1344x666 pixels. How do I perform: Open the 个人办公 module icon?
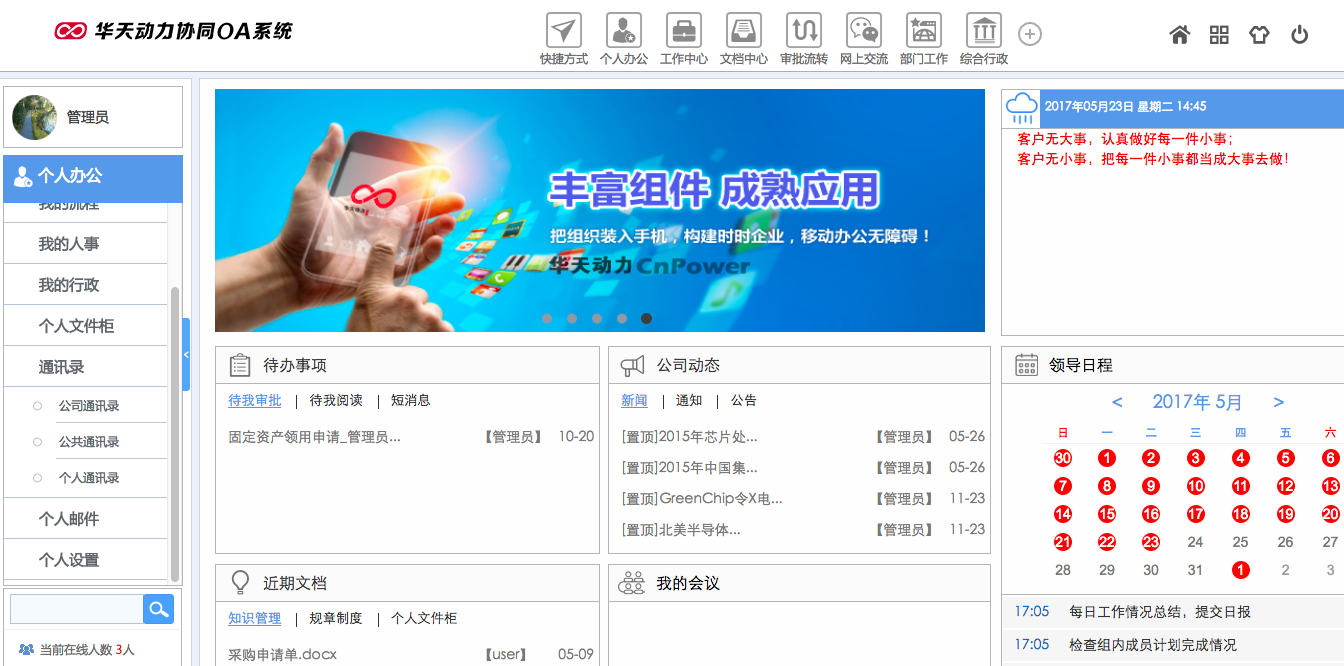(622, 35)
